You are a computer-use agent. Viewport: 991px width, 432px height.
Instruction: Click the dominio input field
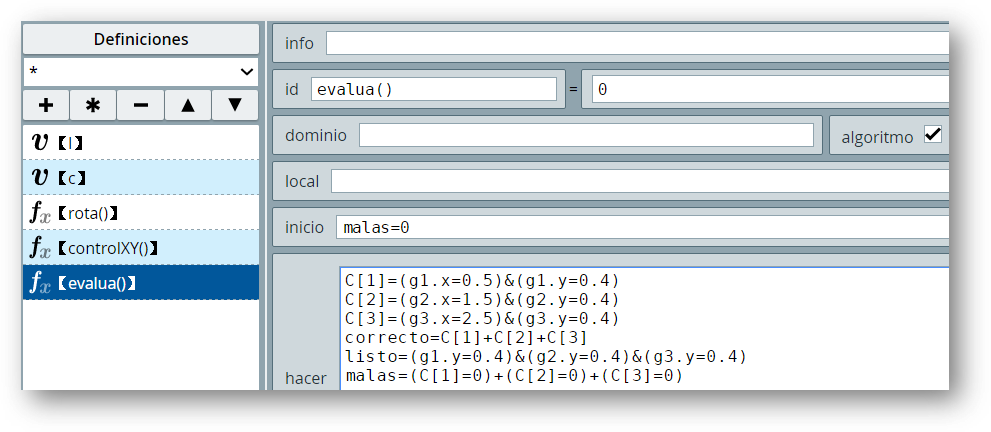point(586,135)
